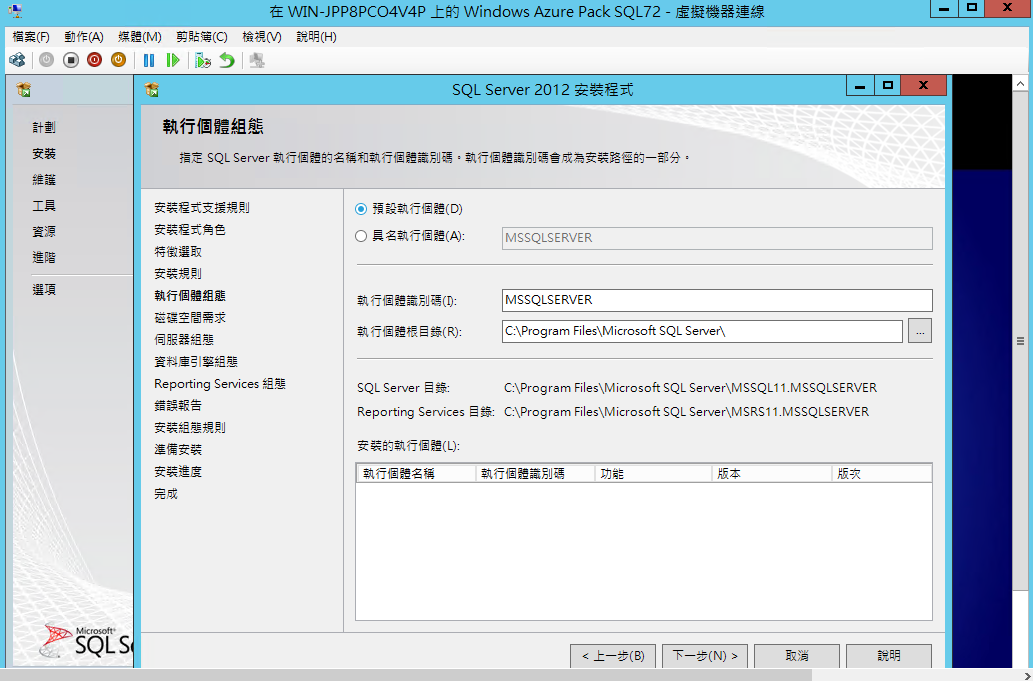Select 進階 in the Installation Center sidebar
Image resolution: width=1033 pixels, height=681 pixels.
pyautogui.click(x=44, y=258)
